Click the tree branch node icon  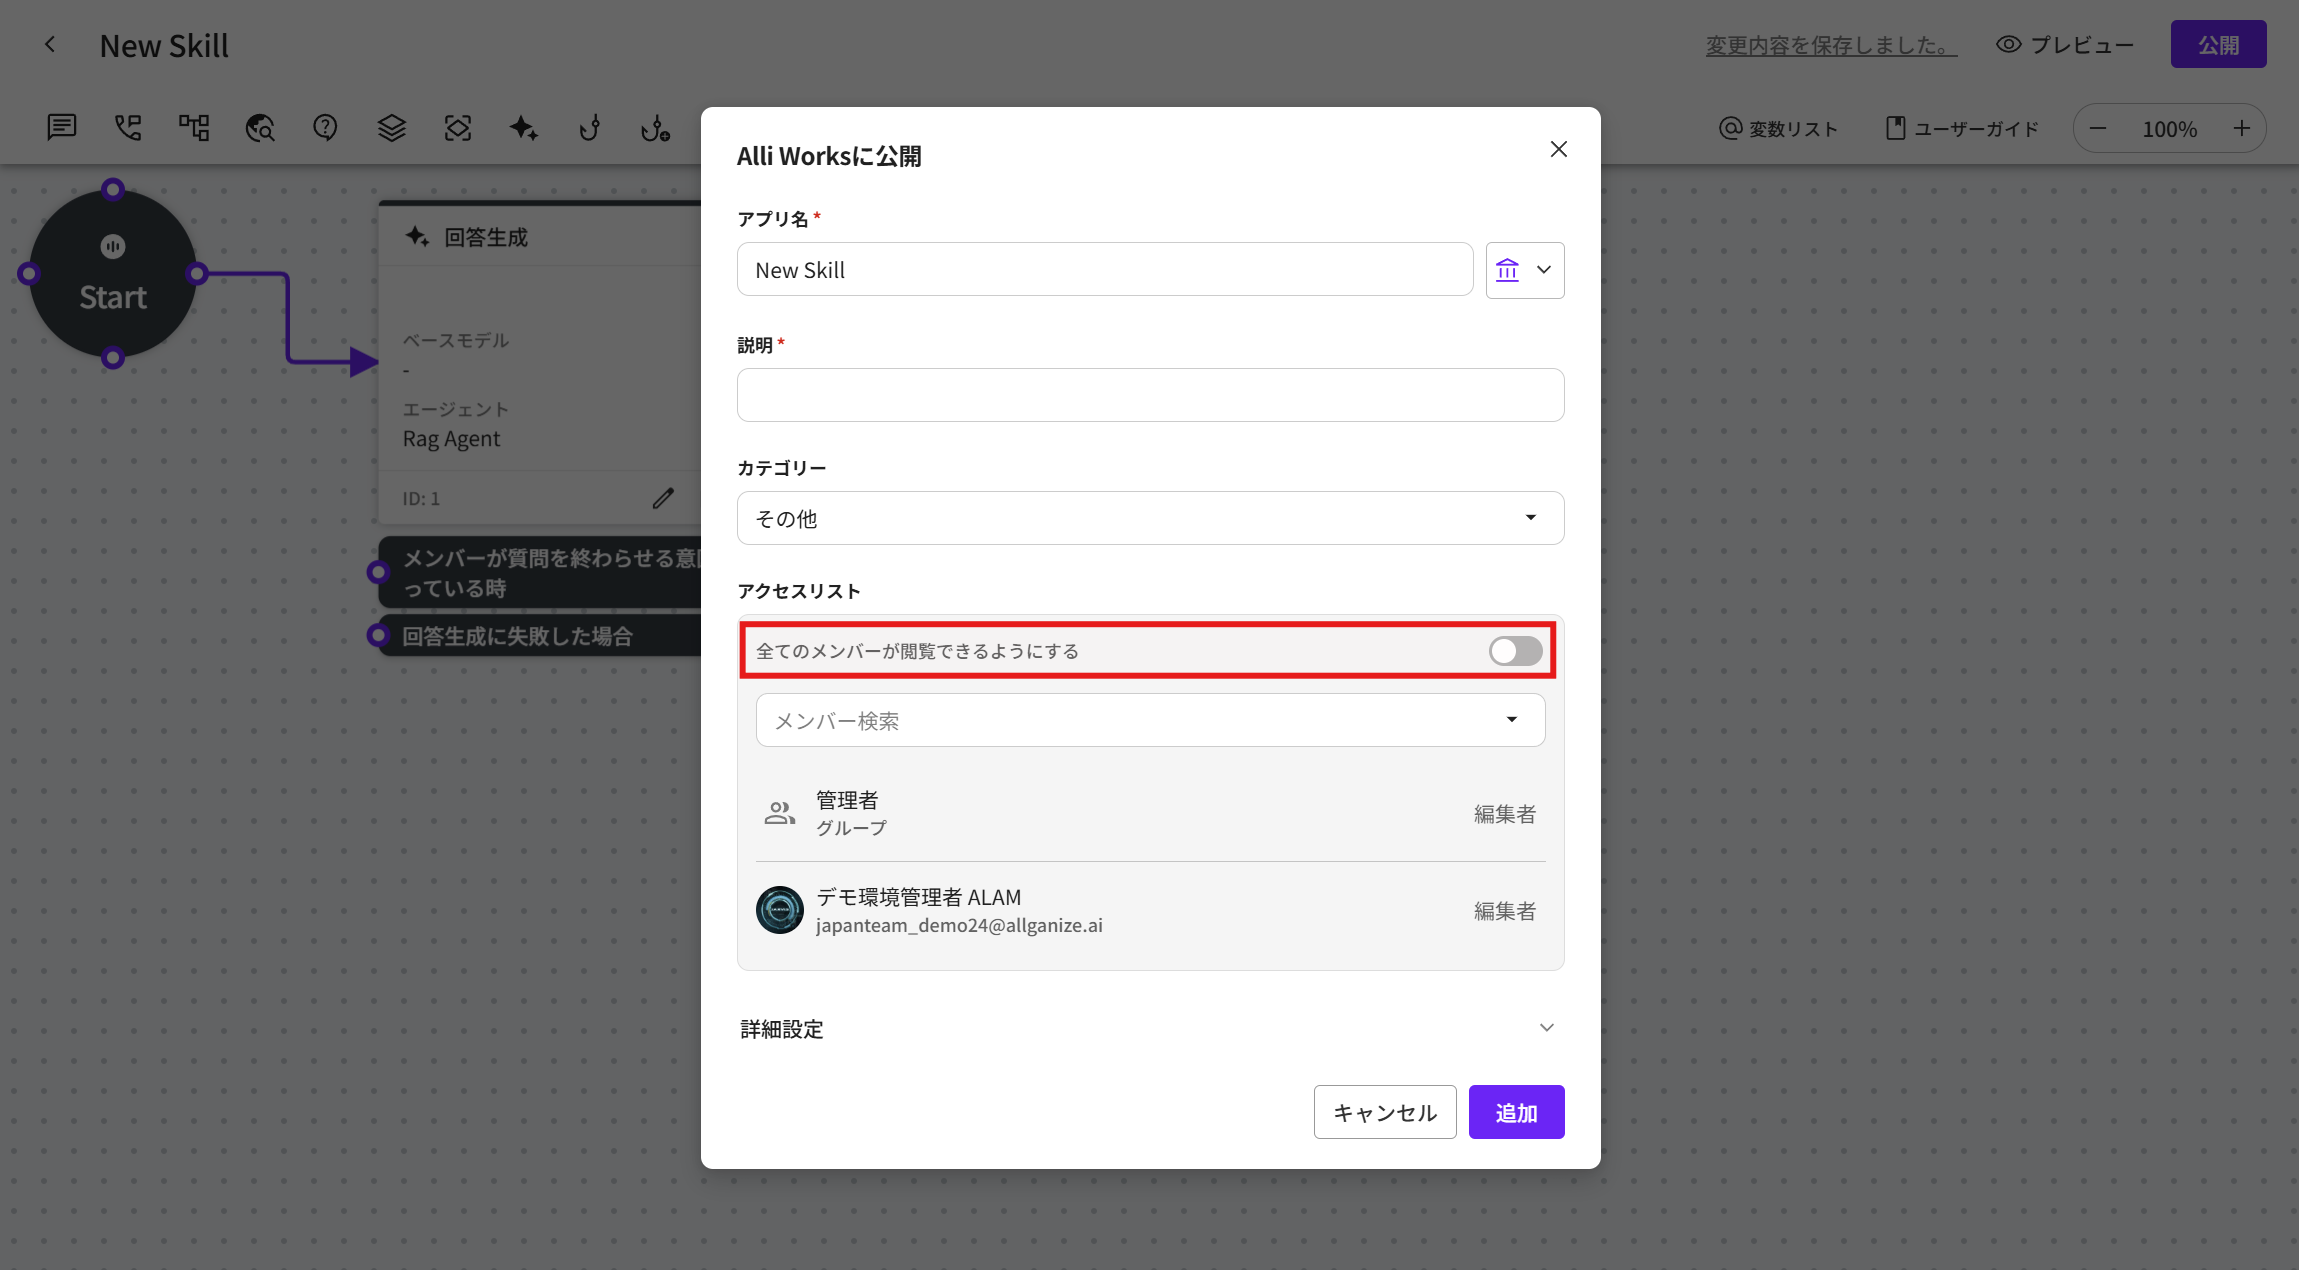(194, 127)
